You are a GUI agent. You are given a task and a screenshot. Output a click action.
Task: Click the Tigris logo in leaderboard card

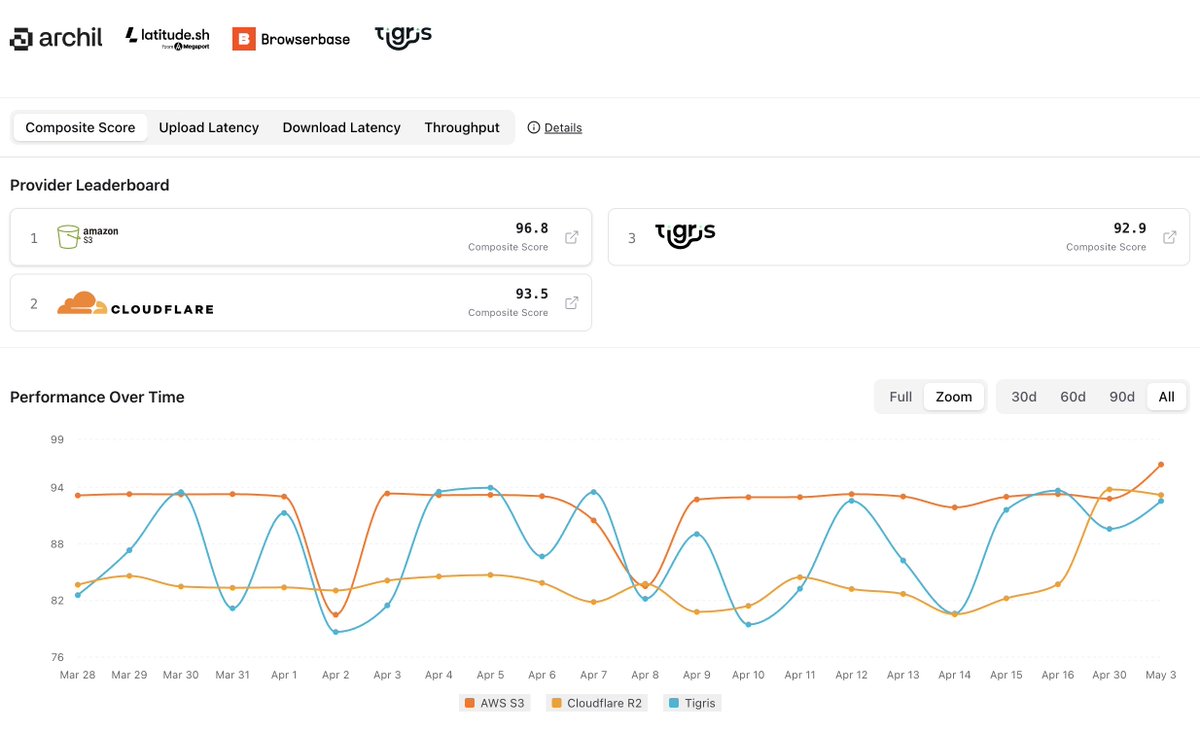pyautogui.click(x=685, y=236)
